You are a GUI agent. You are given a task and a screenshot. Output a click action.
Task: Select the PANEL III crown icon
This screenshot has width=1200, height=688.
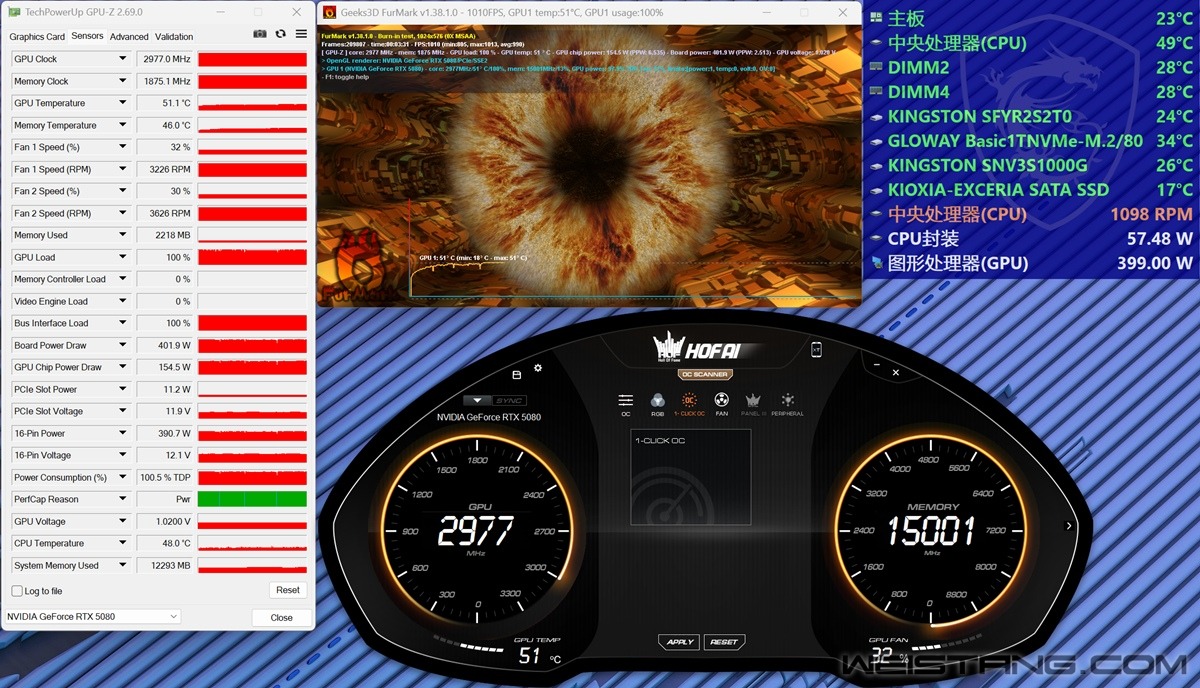click(752, 402)
